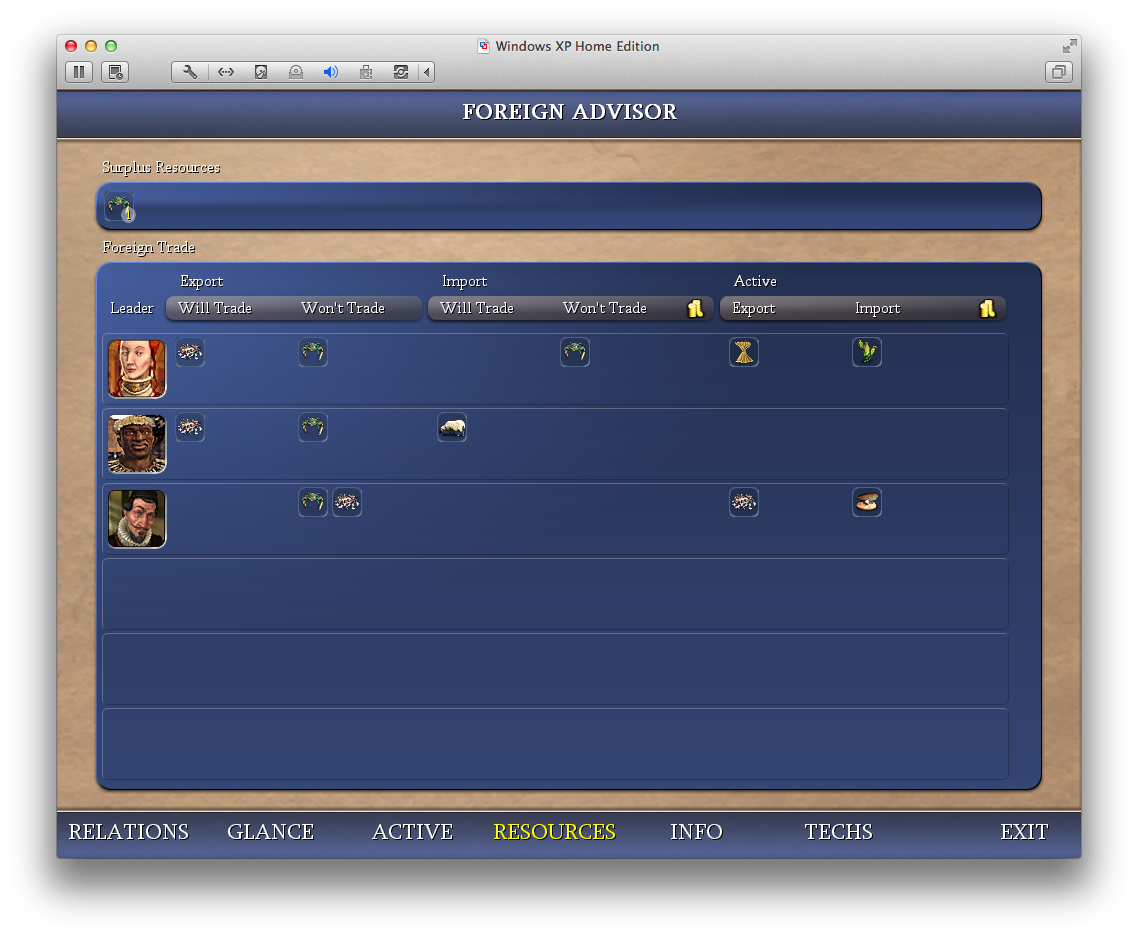Click crab in the red-haired leader's Import Won't Trade
The width and height of the screenshot is (1138, 937).
pos(575,353)
